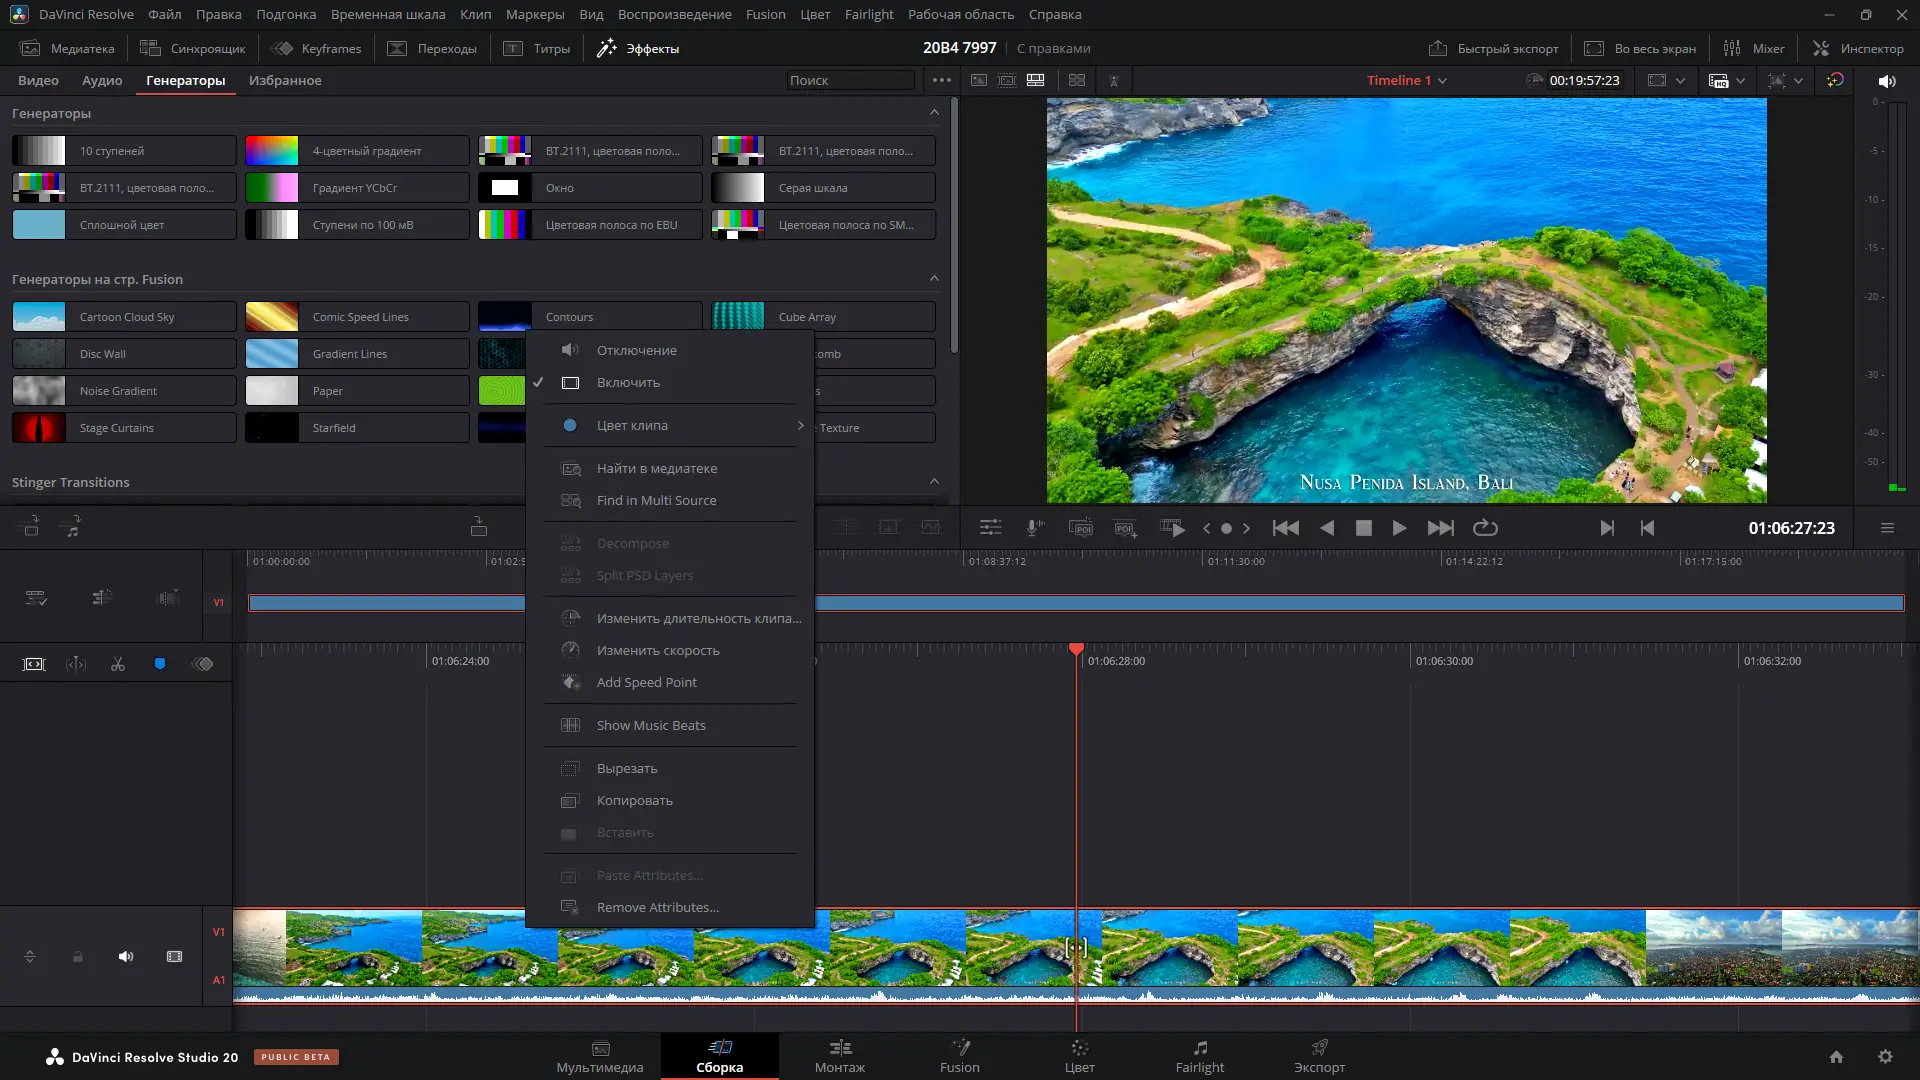Open the Timeline 1 dropdown
This screenshot has width=1920, height=1080.
point(1406,81)
